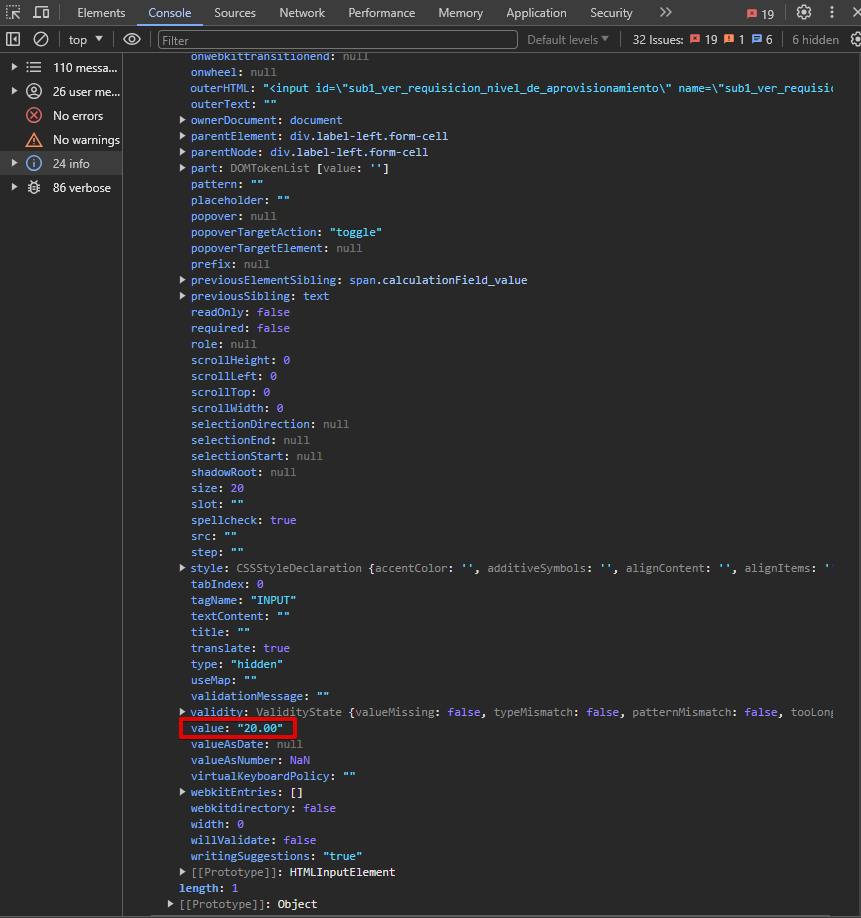Open console settings gear beside hidden count
Image resolution: width=861 pixels, height=918 pixels.
pos(855,39)
